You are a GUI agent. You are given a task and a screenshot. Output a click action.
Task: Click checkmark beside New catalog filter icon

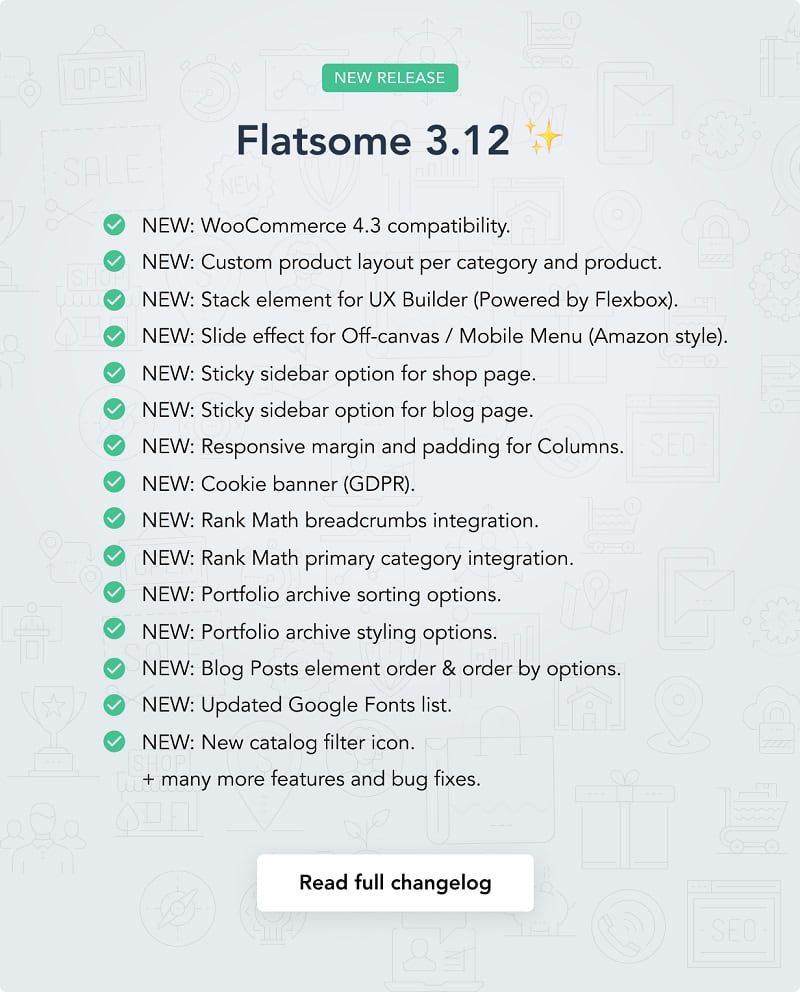tap(114, 742)
